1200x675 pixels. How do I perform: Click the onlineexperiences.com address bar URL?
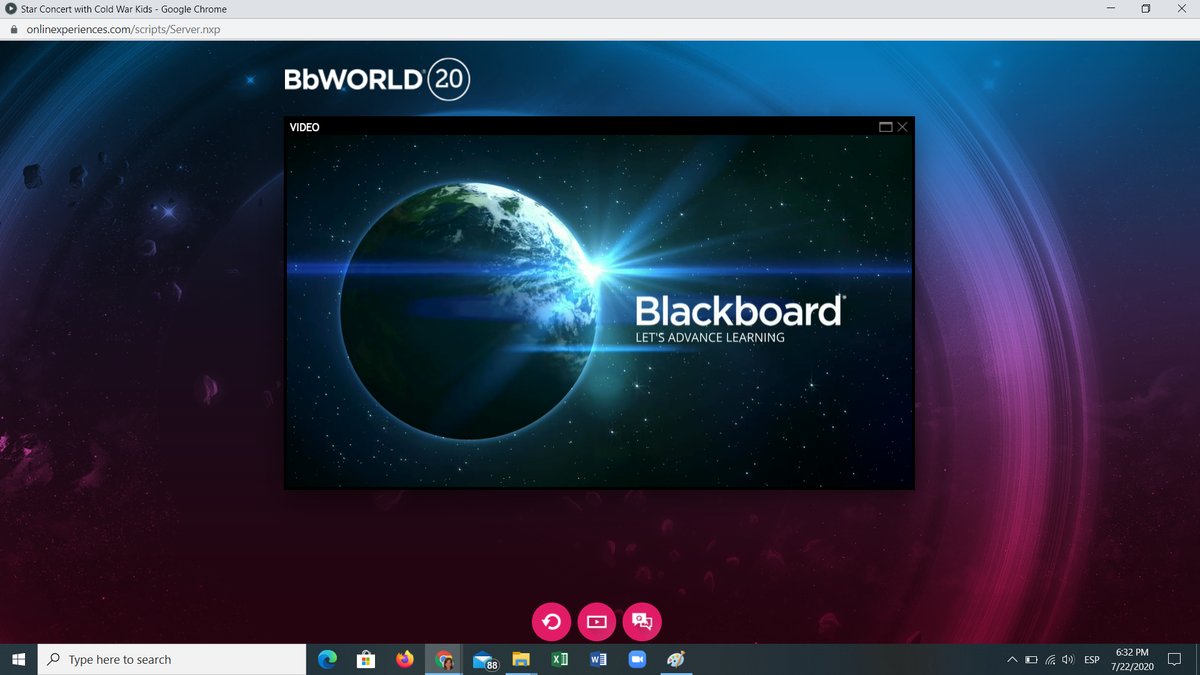click(123, 29)
